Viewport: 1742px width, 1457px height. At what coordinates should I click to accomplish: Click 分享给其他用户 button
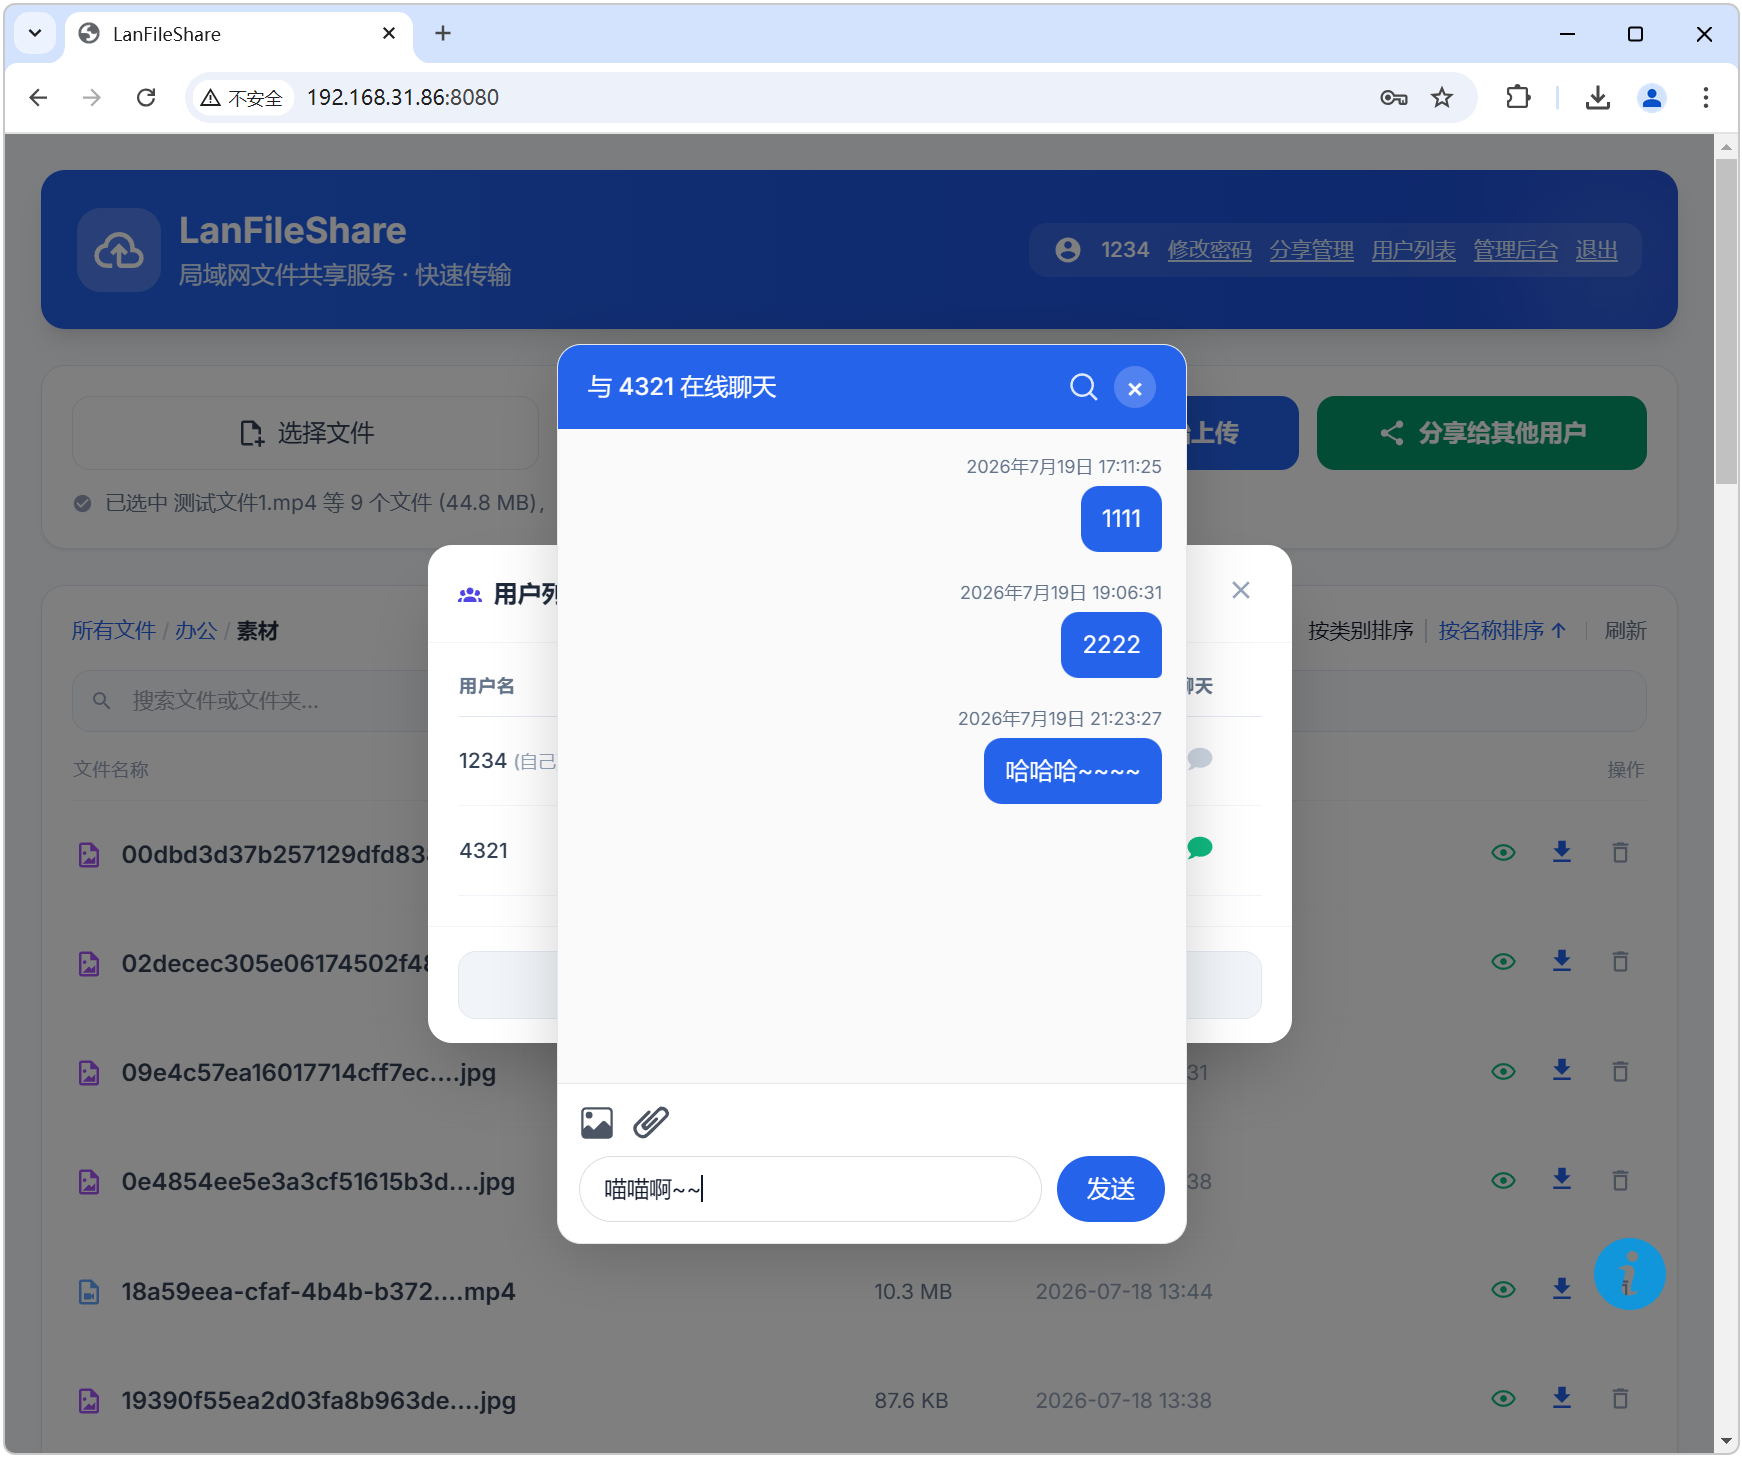1482,433
